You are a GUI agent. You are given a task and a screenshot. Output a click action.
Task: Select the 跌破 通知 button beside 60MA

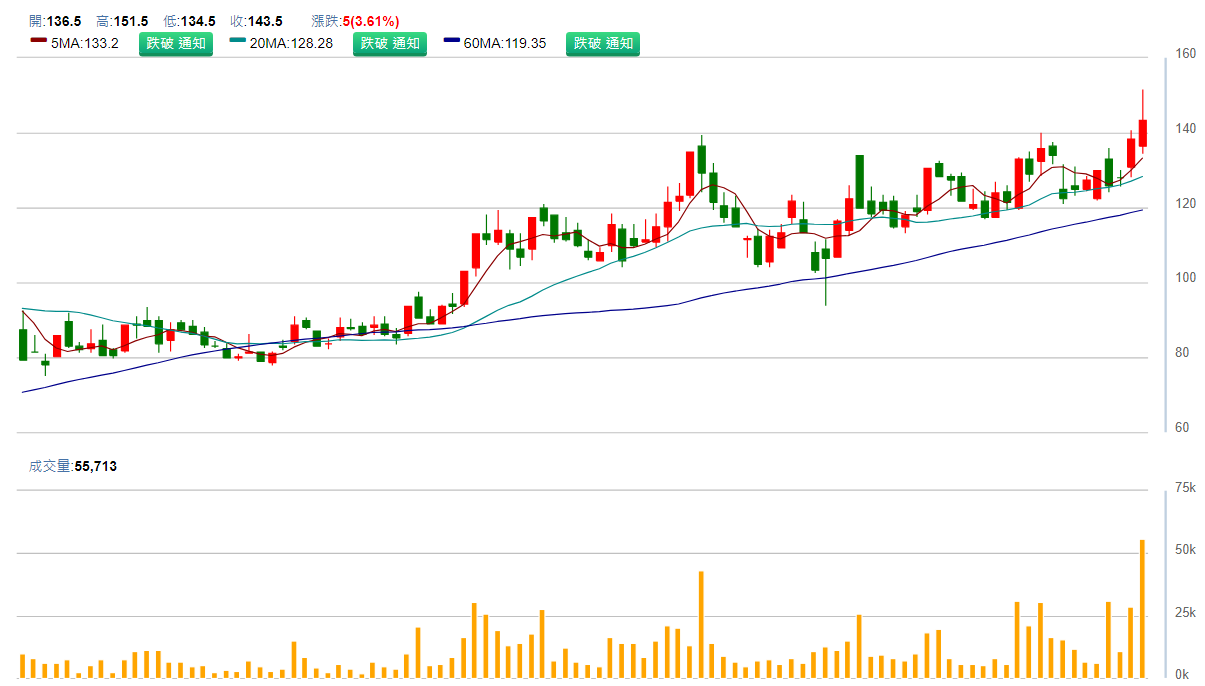tap(602, 43)
